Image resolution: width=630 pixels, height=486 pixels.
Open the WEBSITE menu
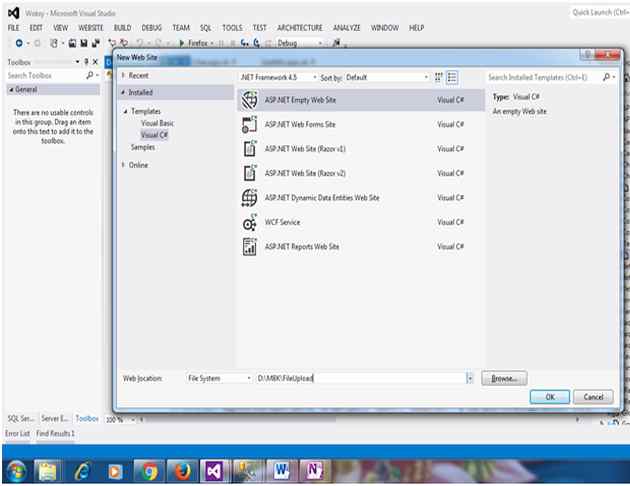pos(90,28)
